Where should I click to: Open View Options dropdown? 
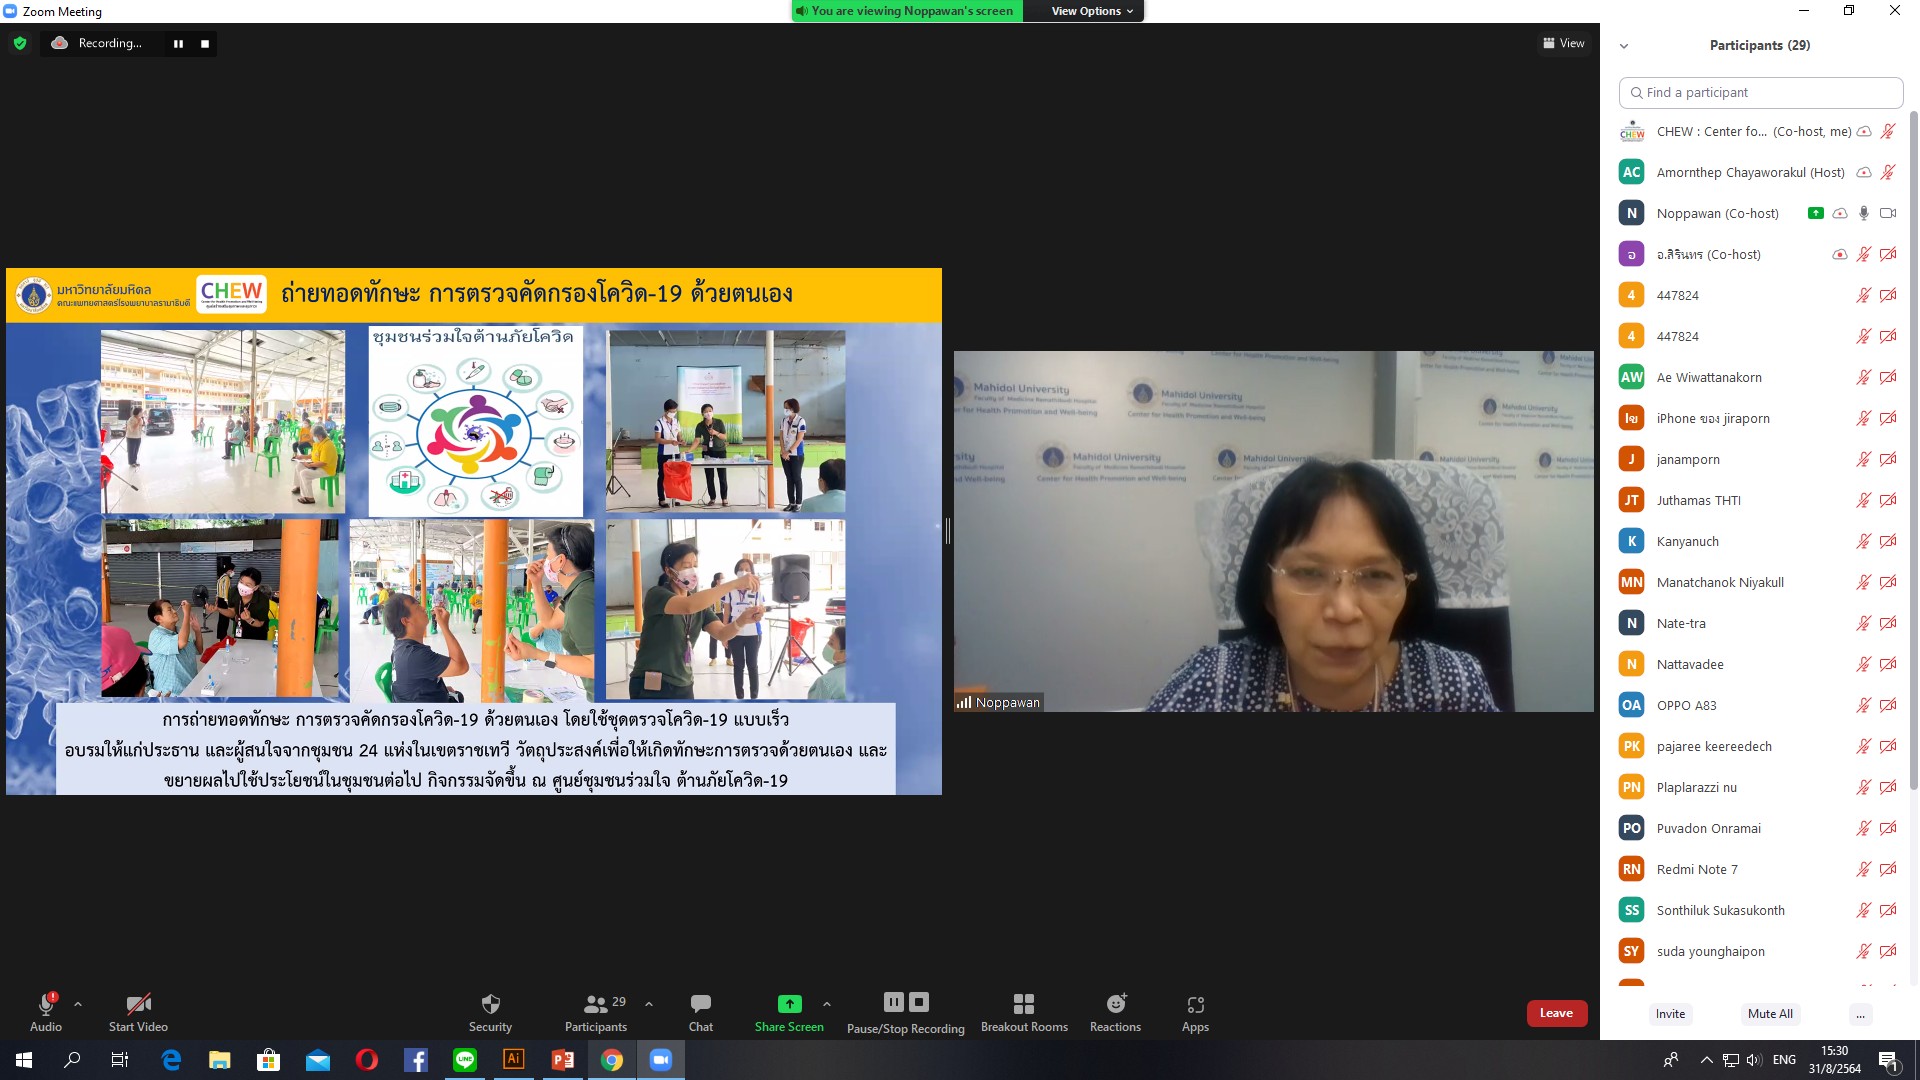(x=1092, y=11)
